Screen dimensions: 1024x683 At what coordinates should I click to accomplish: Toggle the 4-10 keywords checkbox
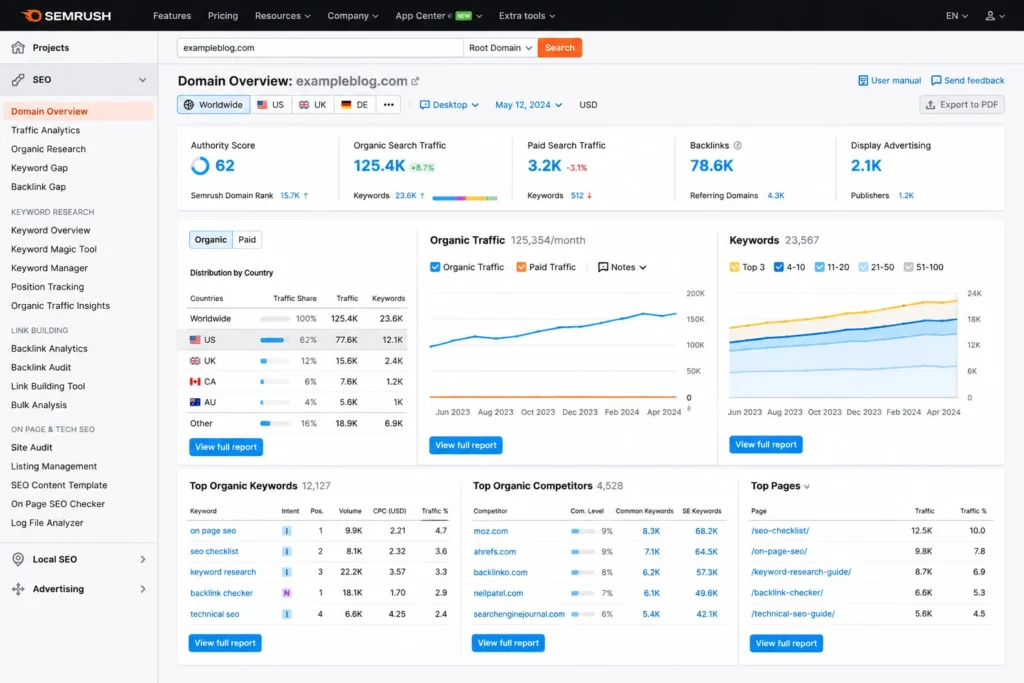778,267
